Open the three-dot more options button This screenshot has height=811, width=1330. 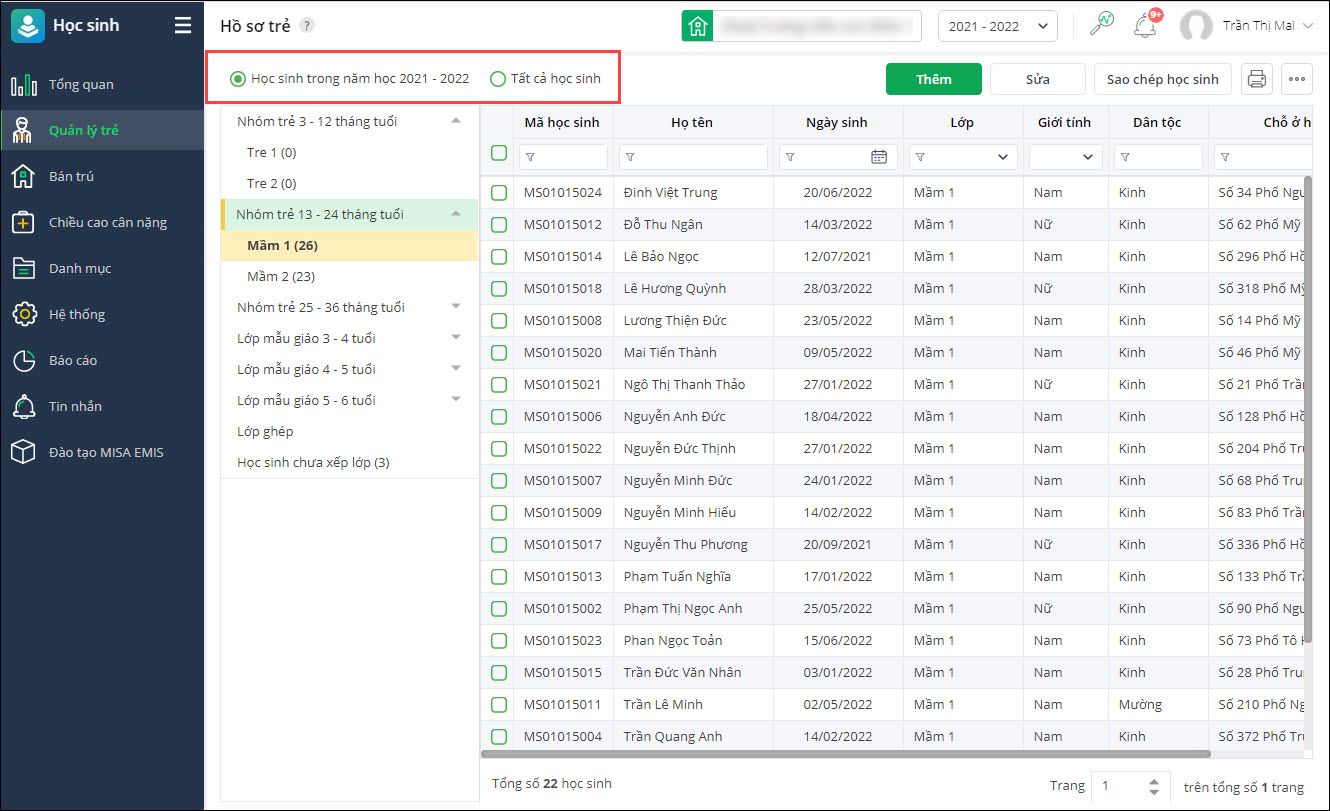point(1297,79)
